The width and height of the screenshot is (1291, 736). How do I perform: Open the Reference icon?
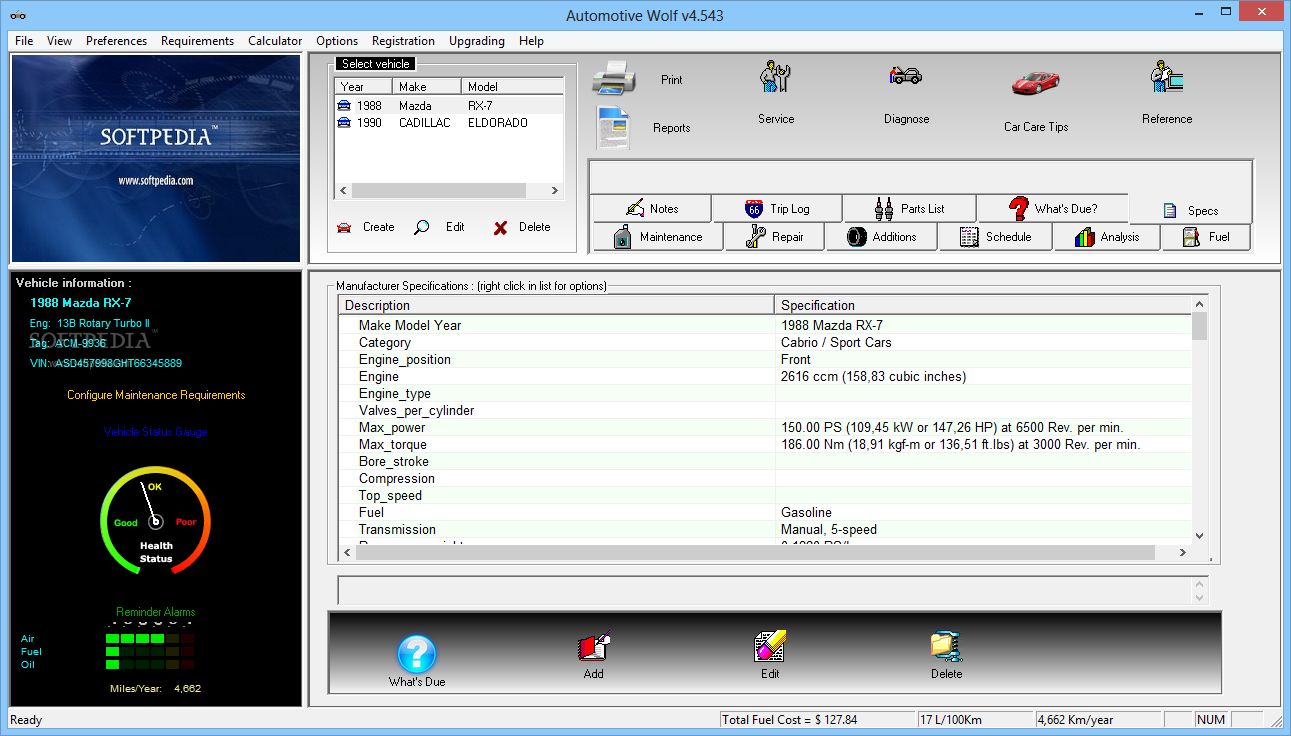coord(1167,78)
